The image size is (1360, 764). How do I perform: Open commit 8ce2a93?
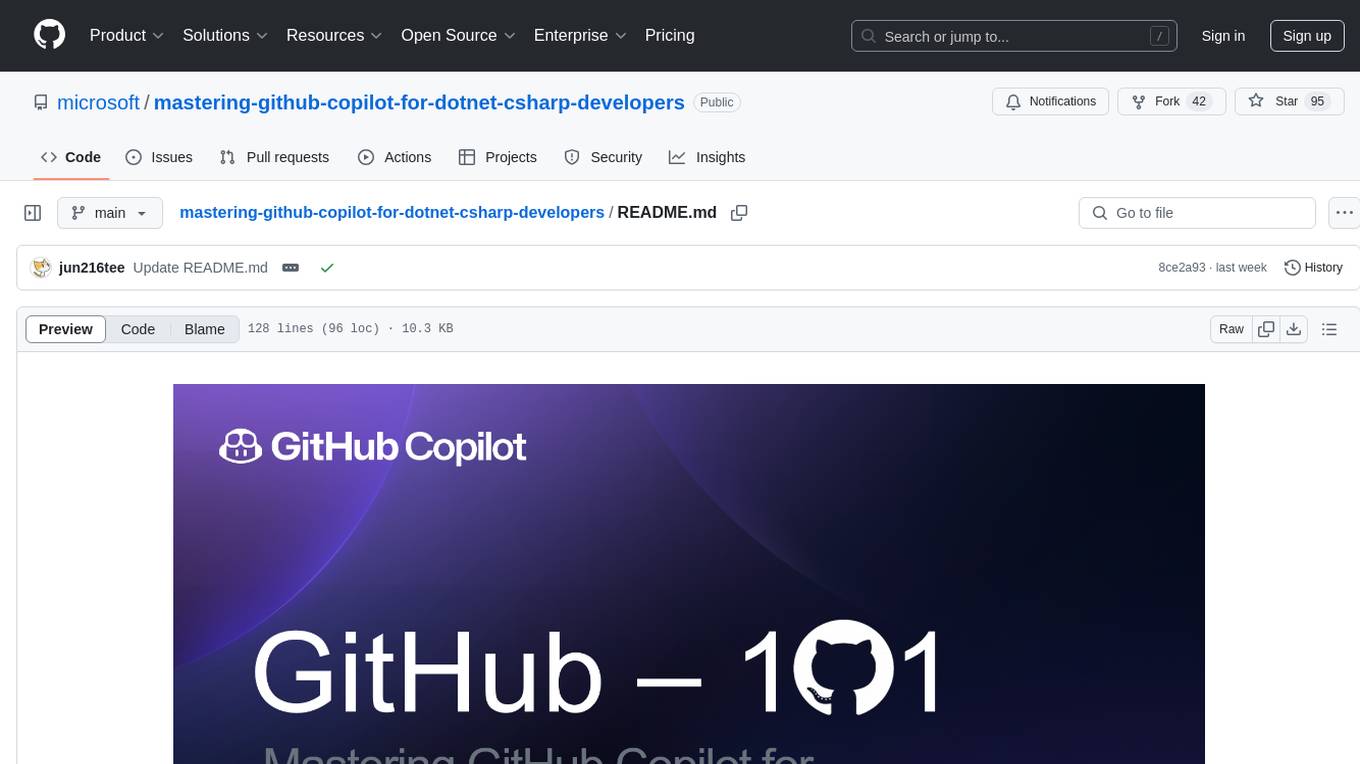point(1182,267)
